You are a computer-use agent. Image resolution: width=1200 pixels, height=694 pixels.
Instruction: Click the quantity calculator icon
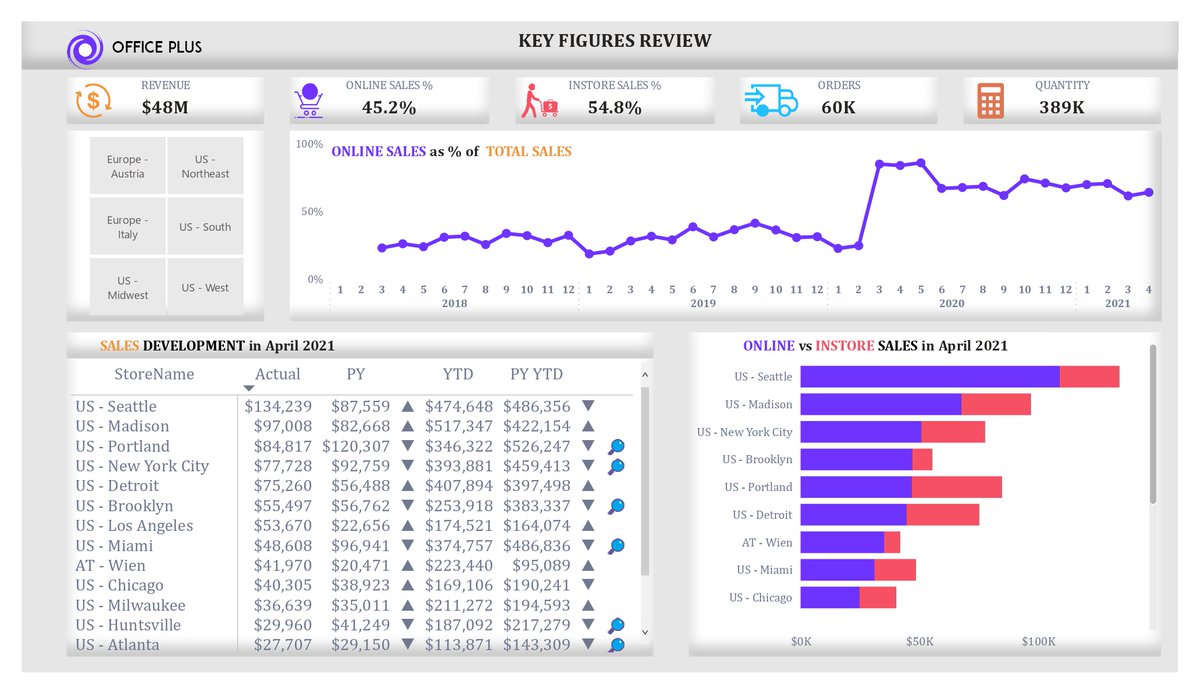(990, 101)
